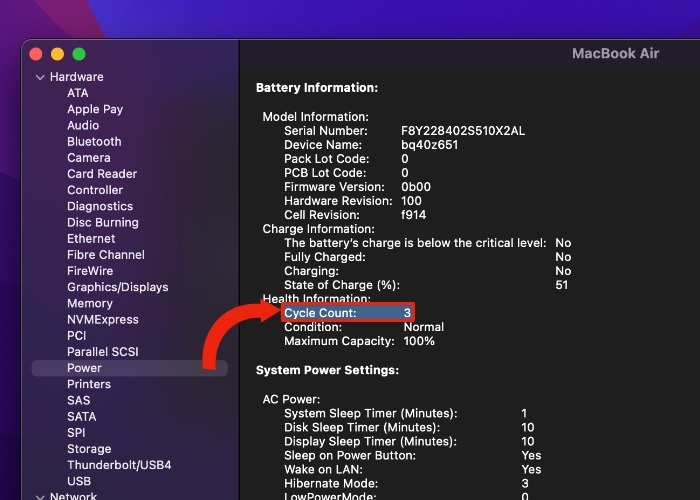
Task: Select Power in the sidebar
Action: click(x=85, y=368)
